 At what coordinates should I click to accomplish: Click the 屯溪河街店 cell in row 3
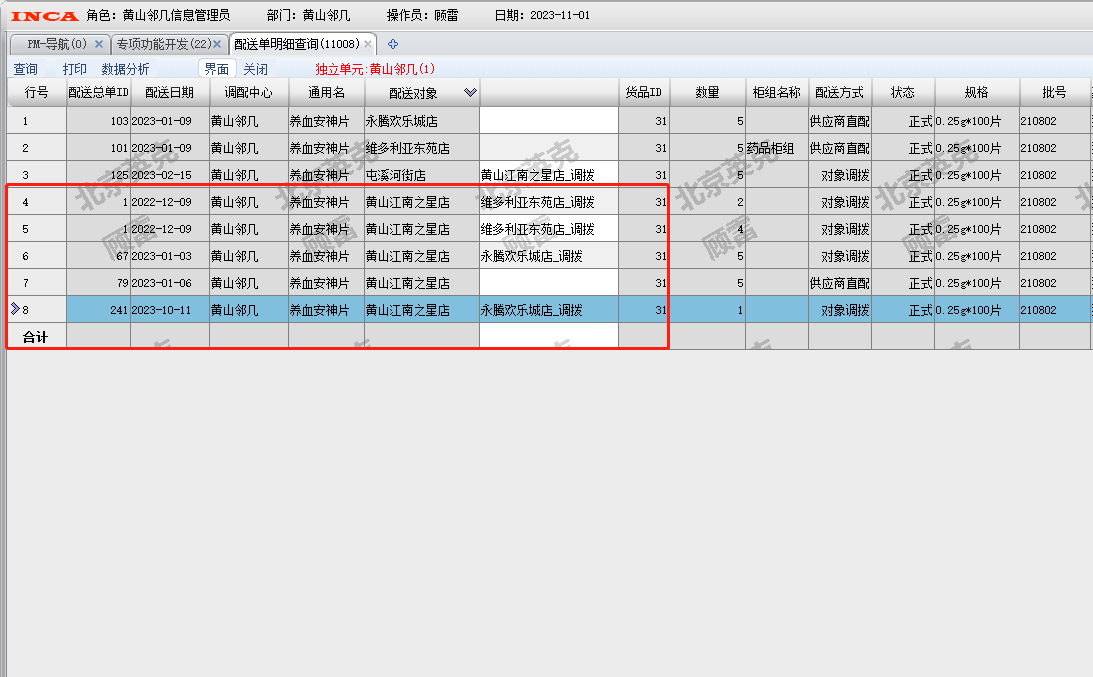click(x=422, y=175)
